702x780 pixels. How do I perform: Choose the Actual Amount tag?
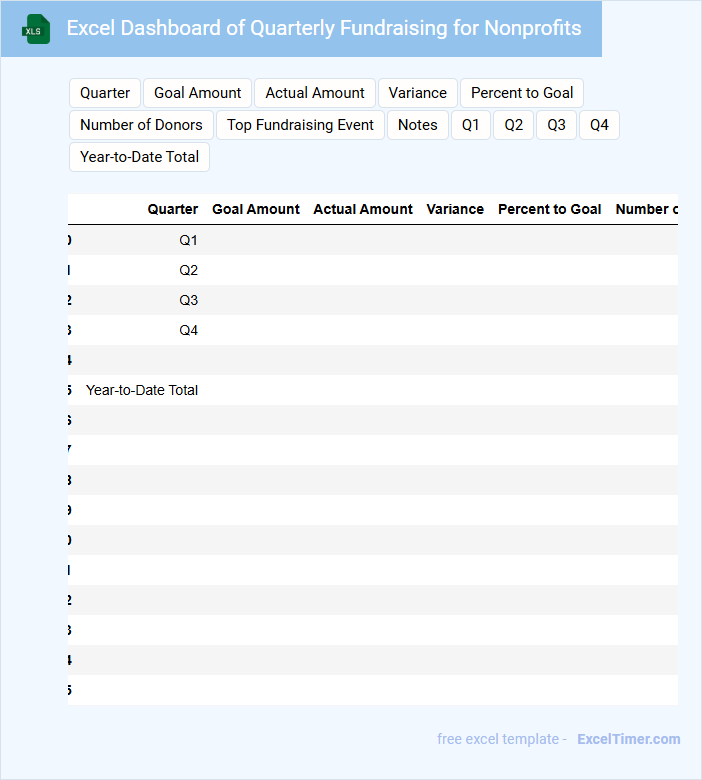(315, 93)
